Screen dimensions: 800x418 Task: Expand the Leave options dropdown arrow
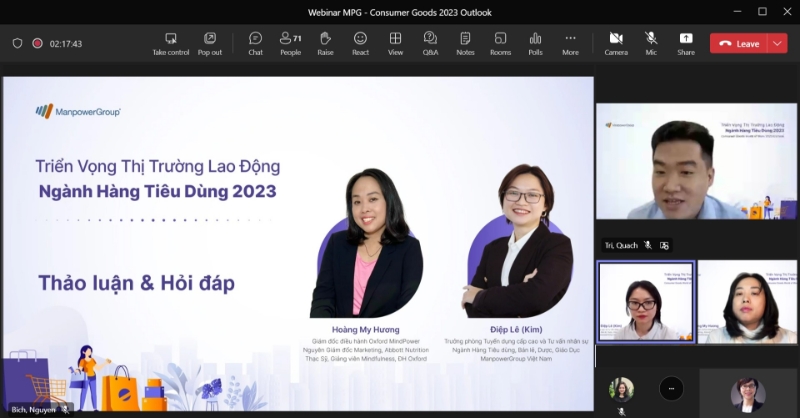coord(778,43)
